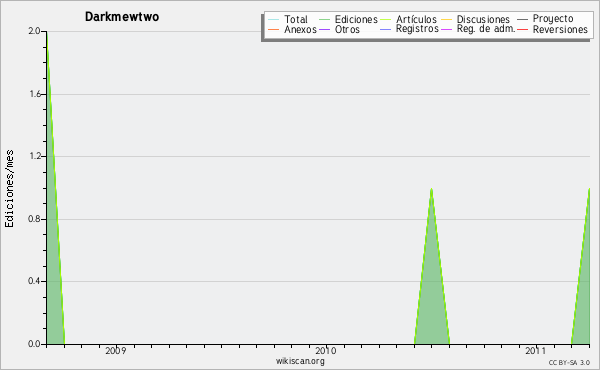This screenshot has height=370, width=600.
Task: Click the cyan Total line swatch
Action: [273, 19]
